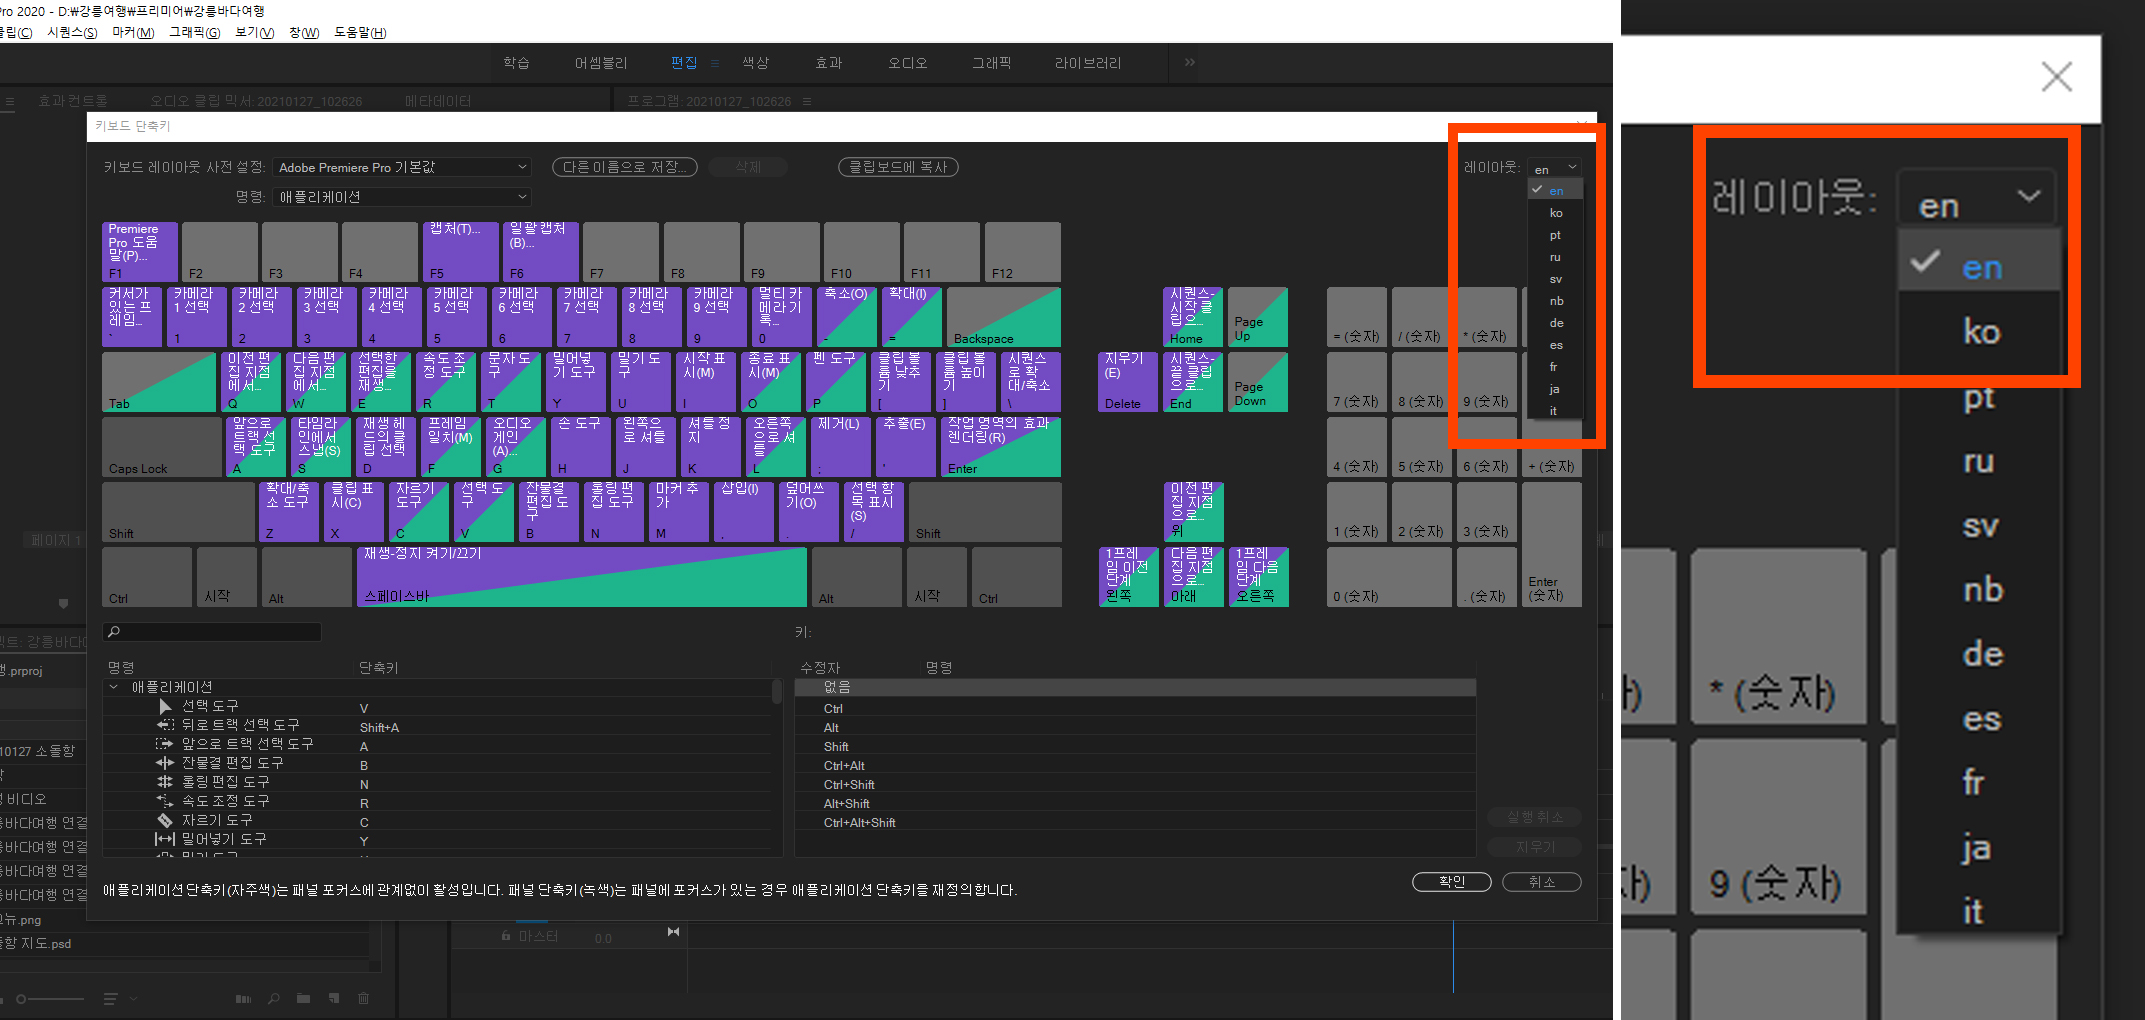Click the 자르기 도구 razor icon
The image size is (2145, 1020).
tap(165, 820)
